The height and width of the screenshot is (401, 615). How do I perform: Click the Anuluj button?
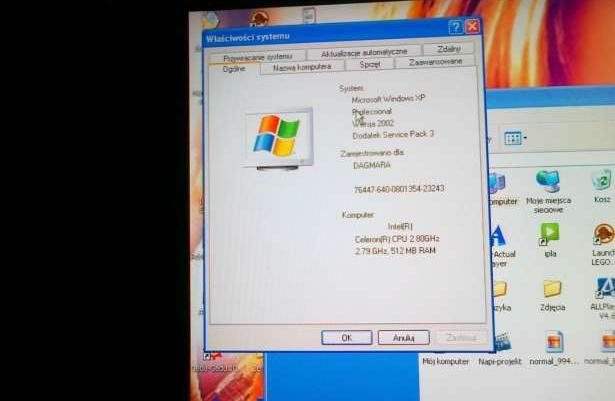coord(404,337)
